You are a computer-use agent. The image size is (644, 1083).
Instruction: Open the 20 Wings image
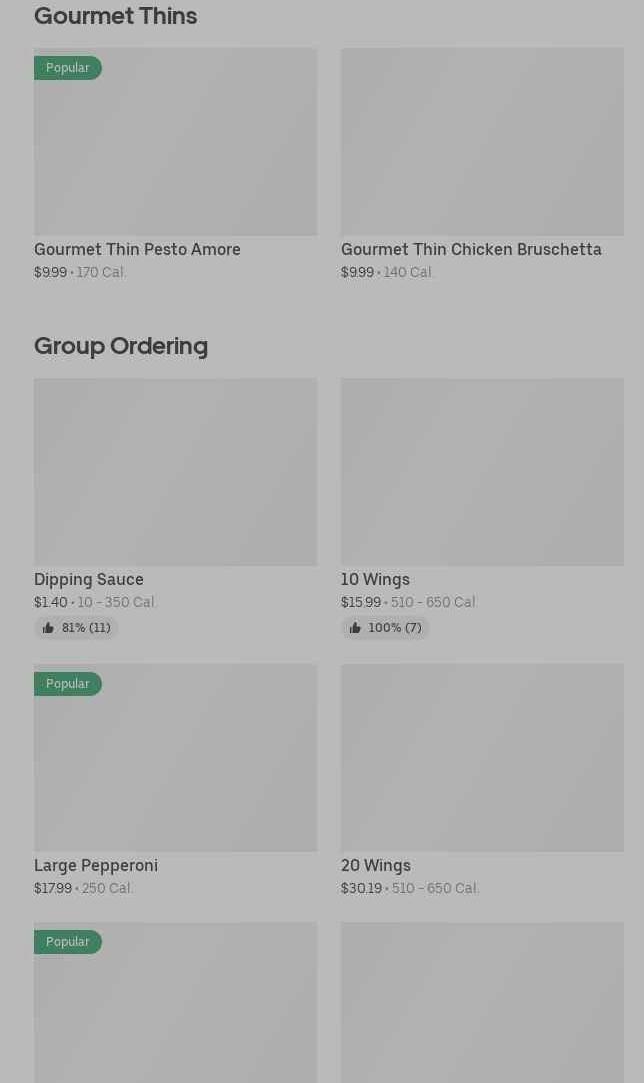point(482,758)
